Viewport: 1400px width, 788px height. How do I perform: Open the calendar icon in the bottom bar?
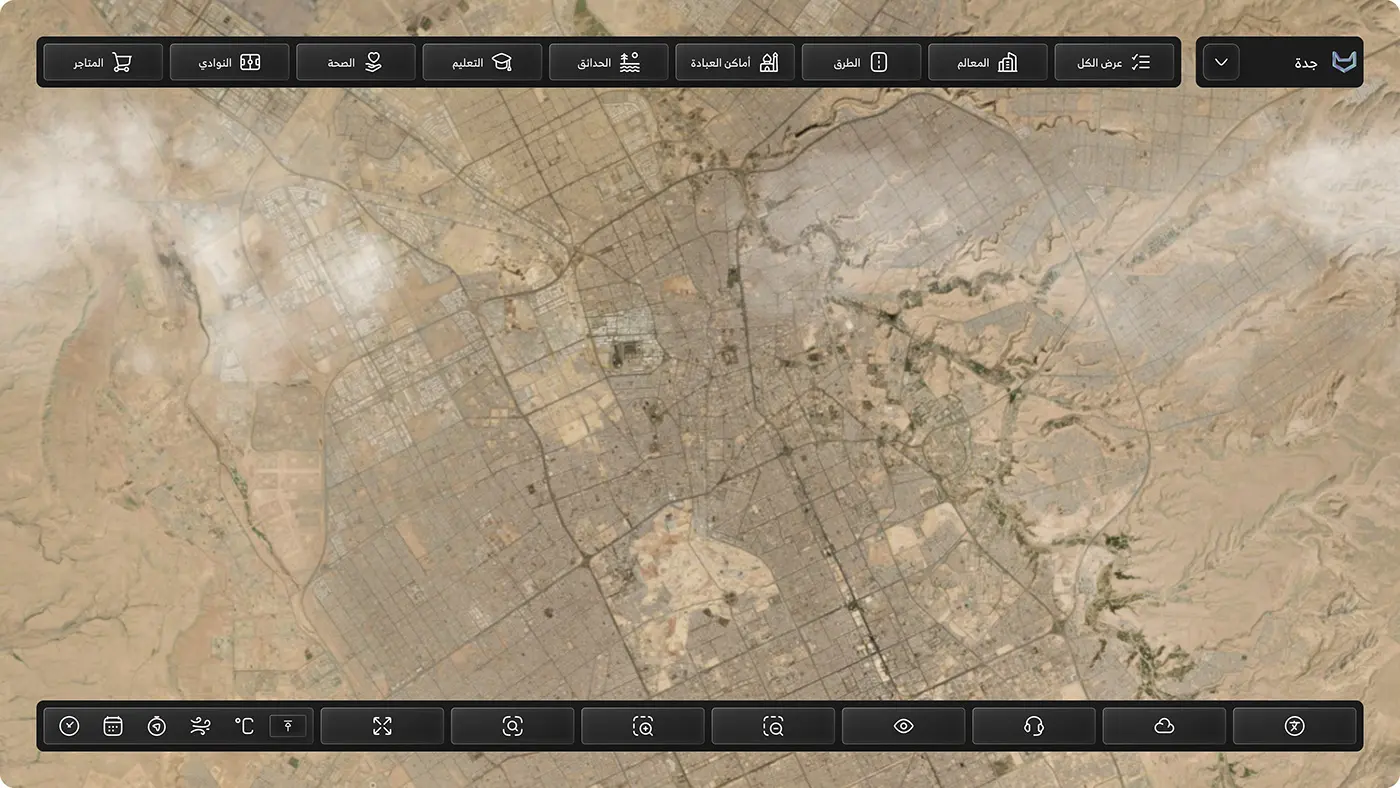[x=113, y=726]
